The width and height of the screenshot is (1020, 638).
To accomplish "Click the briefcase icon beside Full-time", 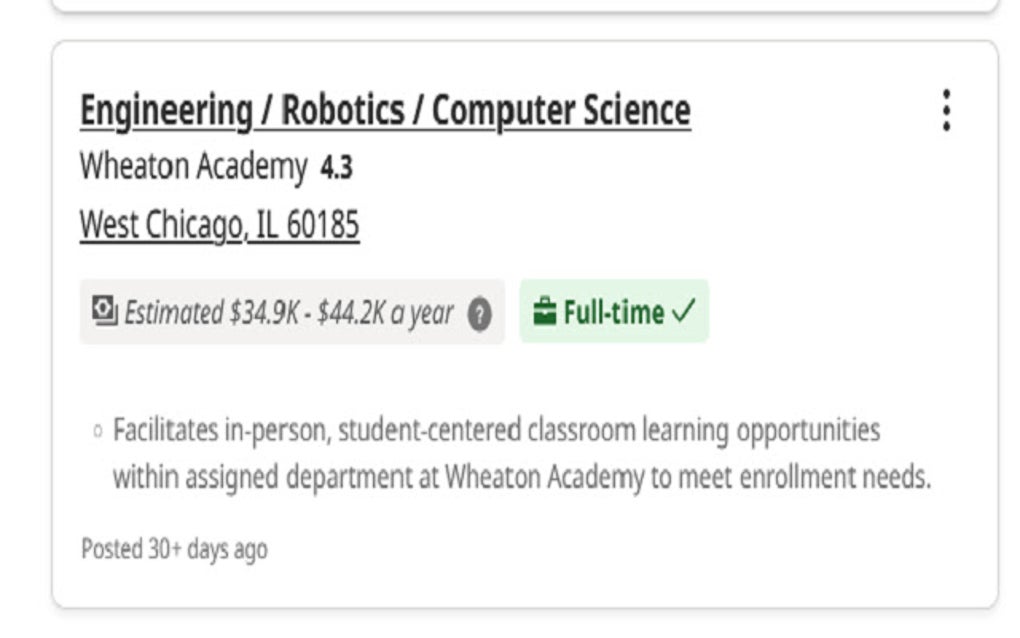I will point(544,313).
